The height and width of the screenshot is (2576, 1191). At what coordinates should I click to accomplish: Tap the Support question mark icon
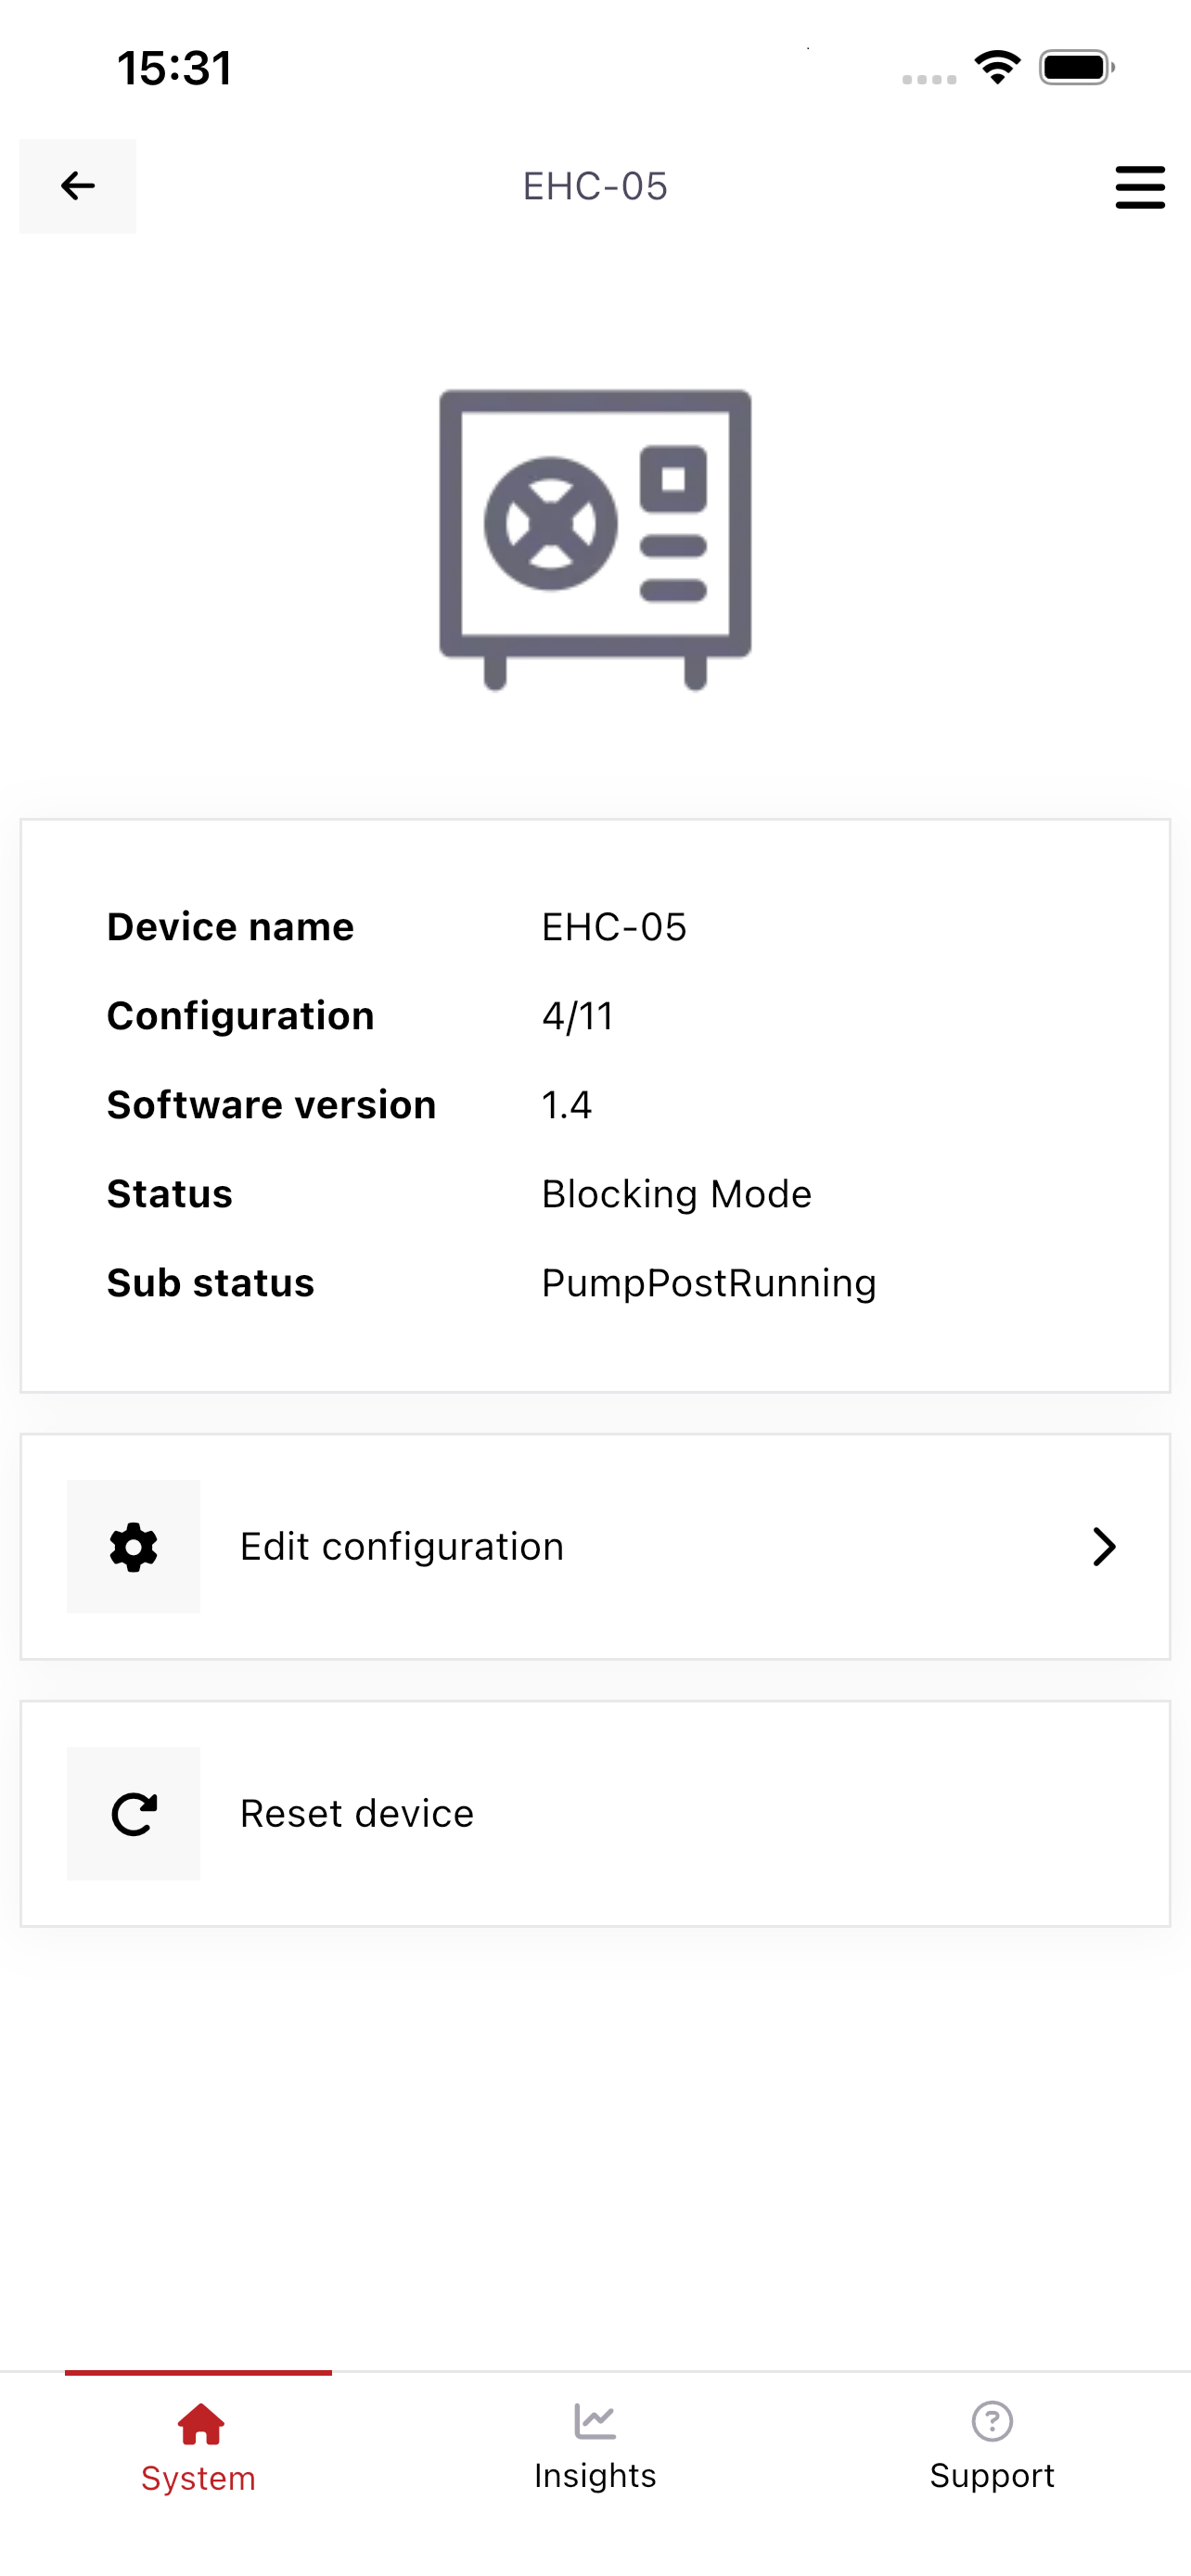[992, 2421]
